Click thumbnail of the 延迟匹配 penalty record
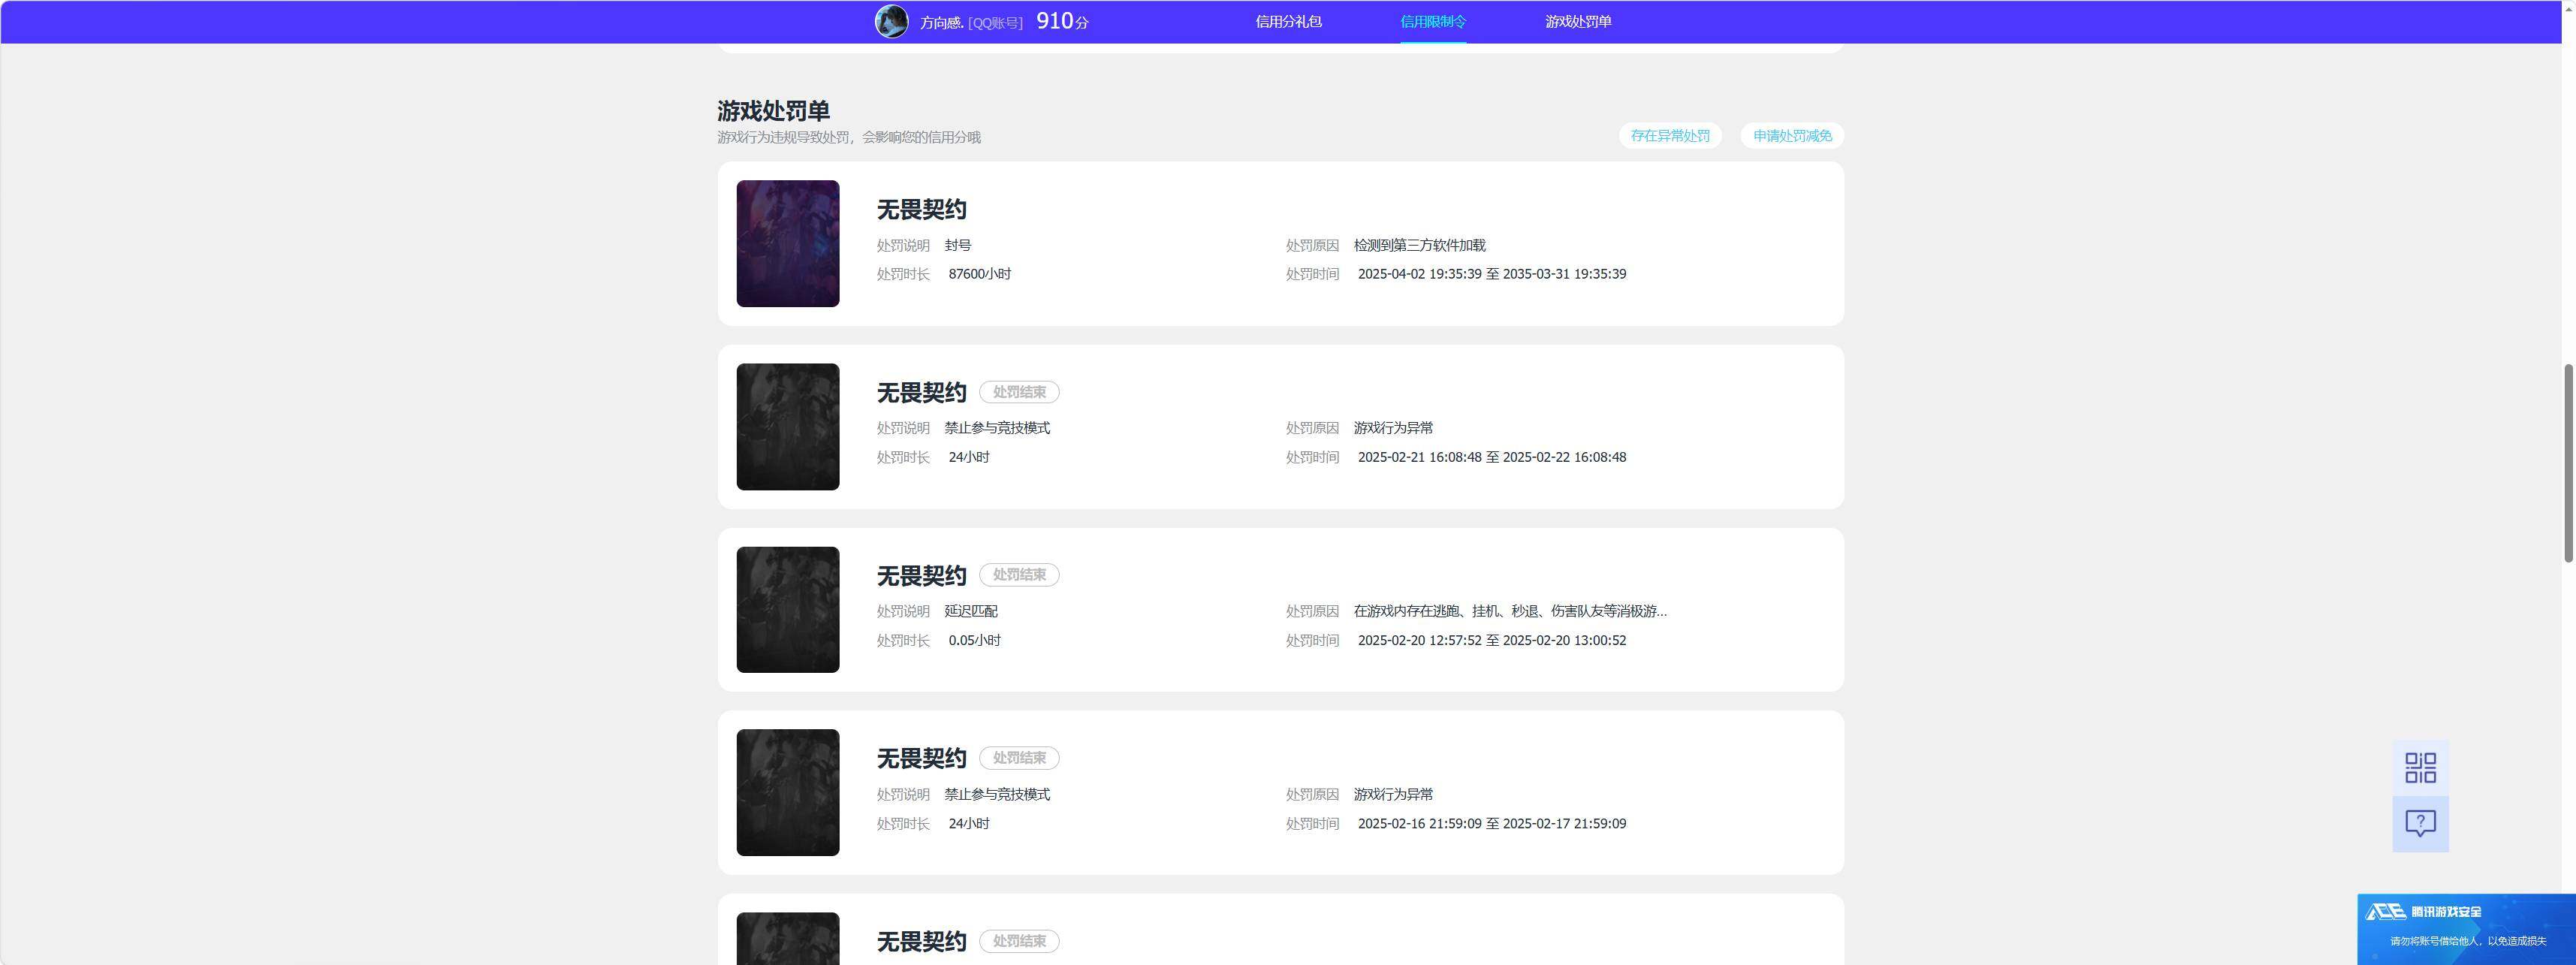2576x965 pixels. coord(788,610)
